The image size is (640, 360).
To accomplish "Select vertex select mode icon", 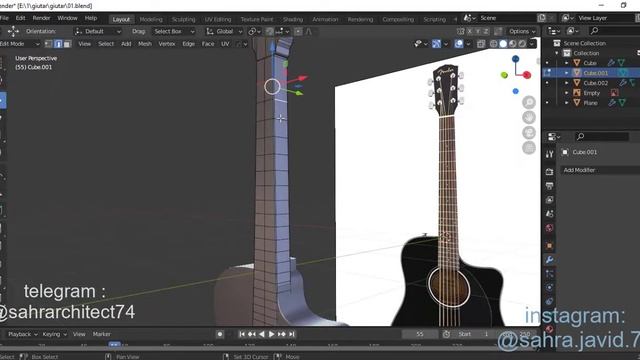I will (49, 44).
